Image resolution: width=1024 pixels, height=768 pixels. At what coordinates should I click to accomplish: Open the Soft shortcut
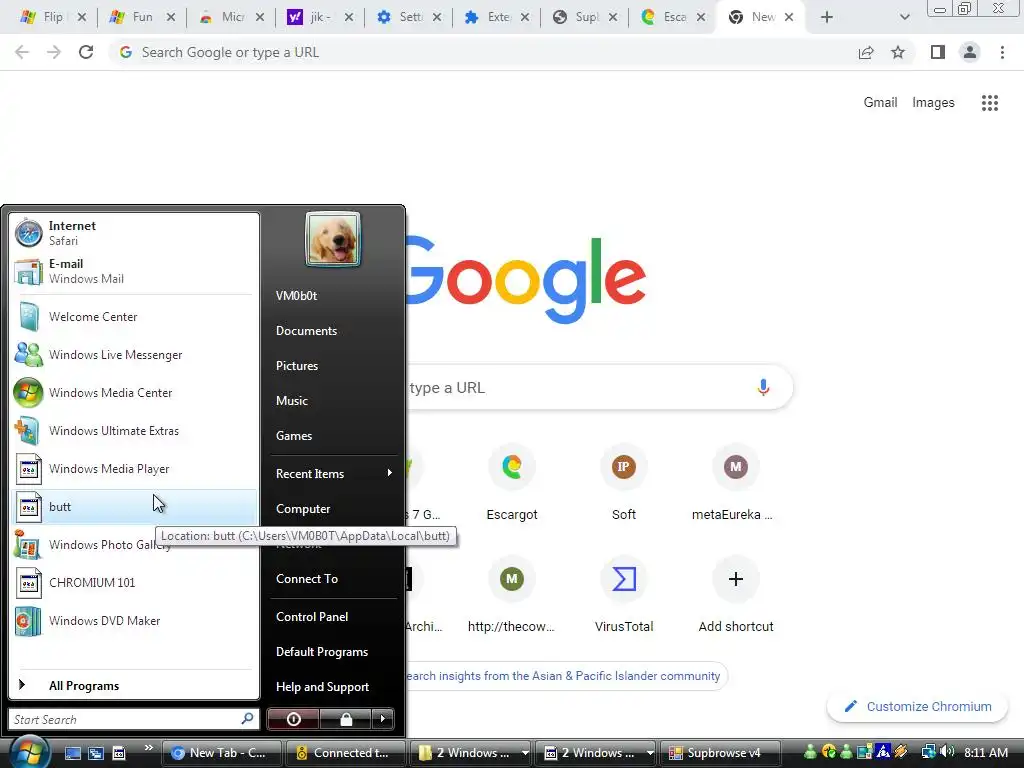coord(624,482)
